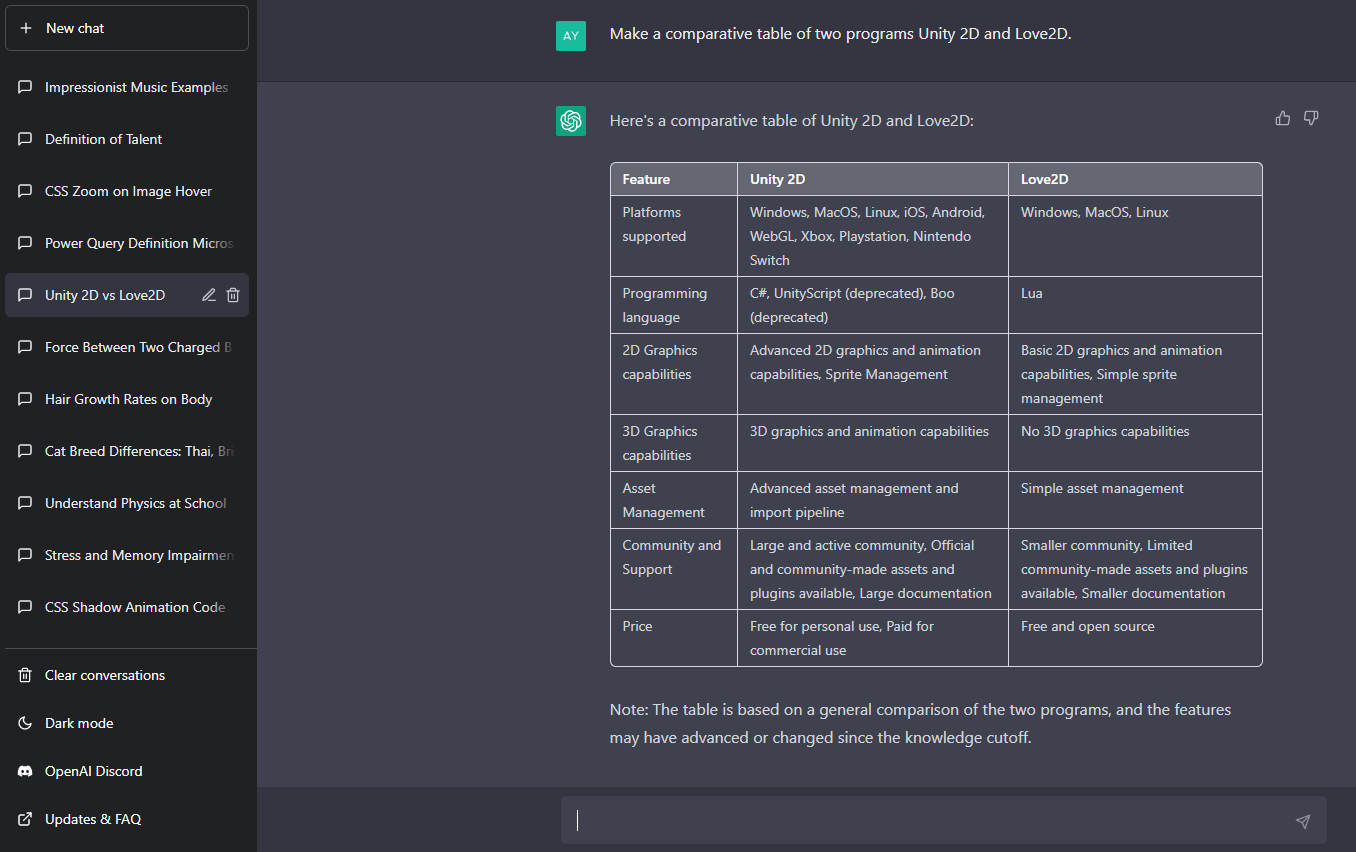Click the Love2D column header
Image resolution: width=1356 pixels, height=852 pixels.
1135,179
